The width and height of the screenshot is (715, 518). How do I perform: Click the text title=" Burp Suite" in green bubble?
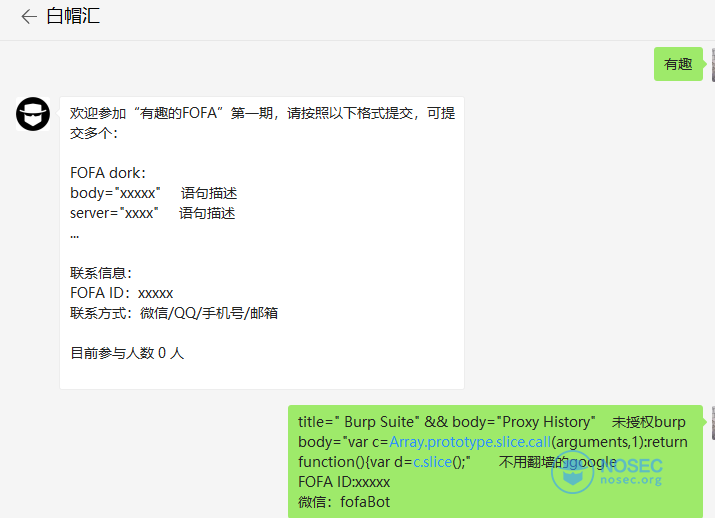coord(359,422)
